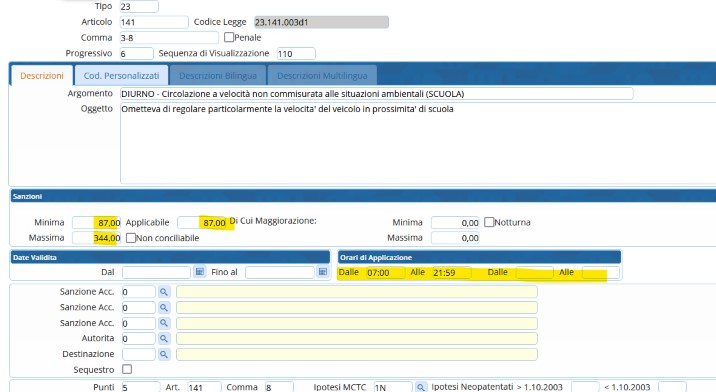Select the Comma field showing 3-8

coord(169,37)
